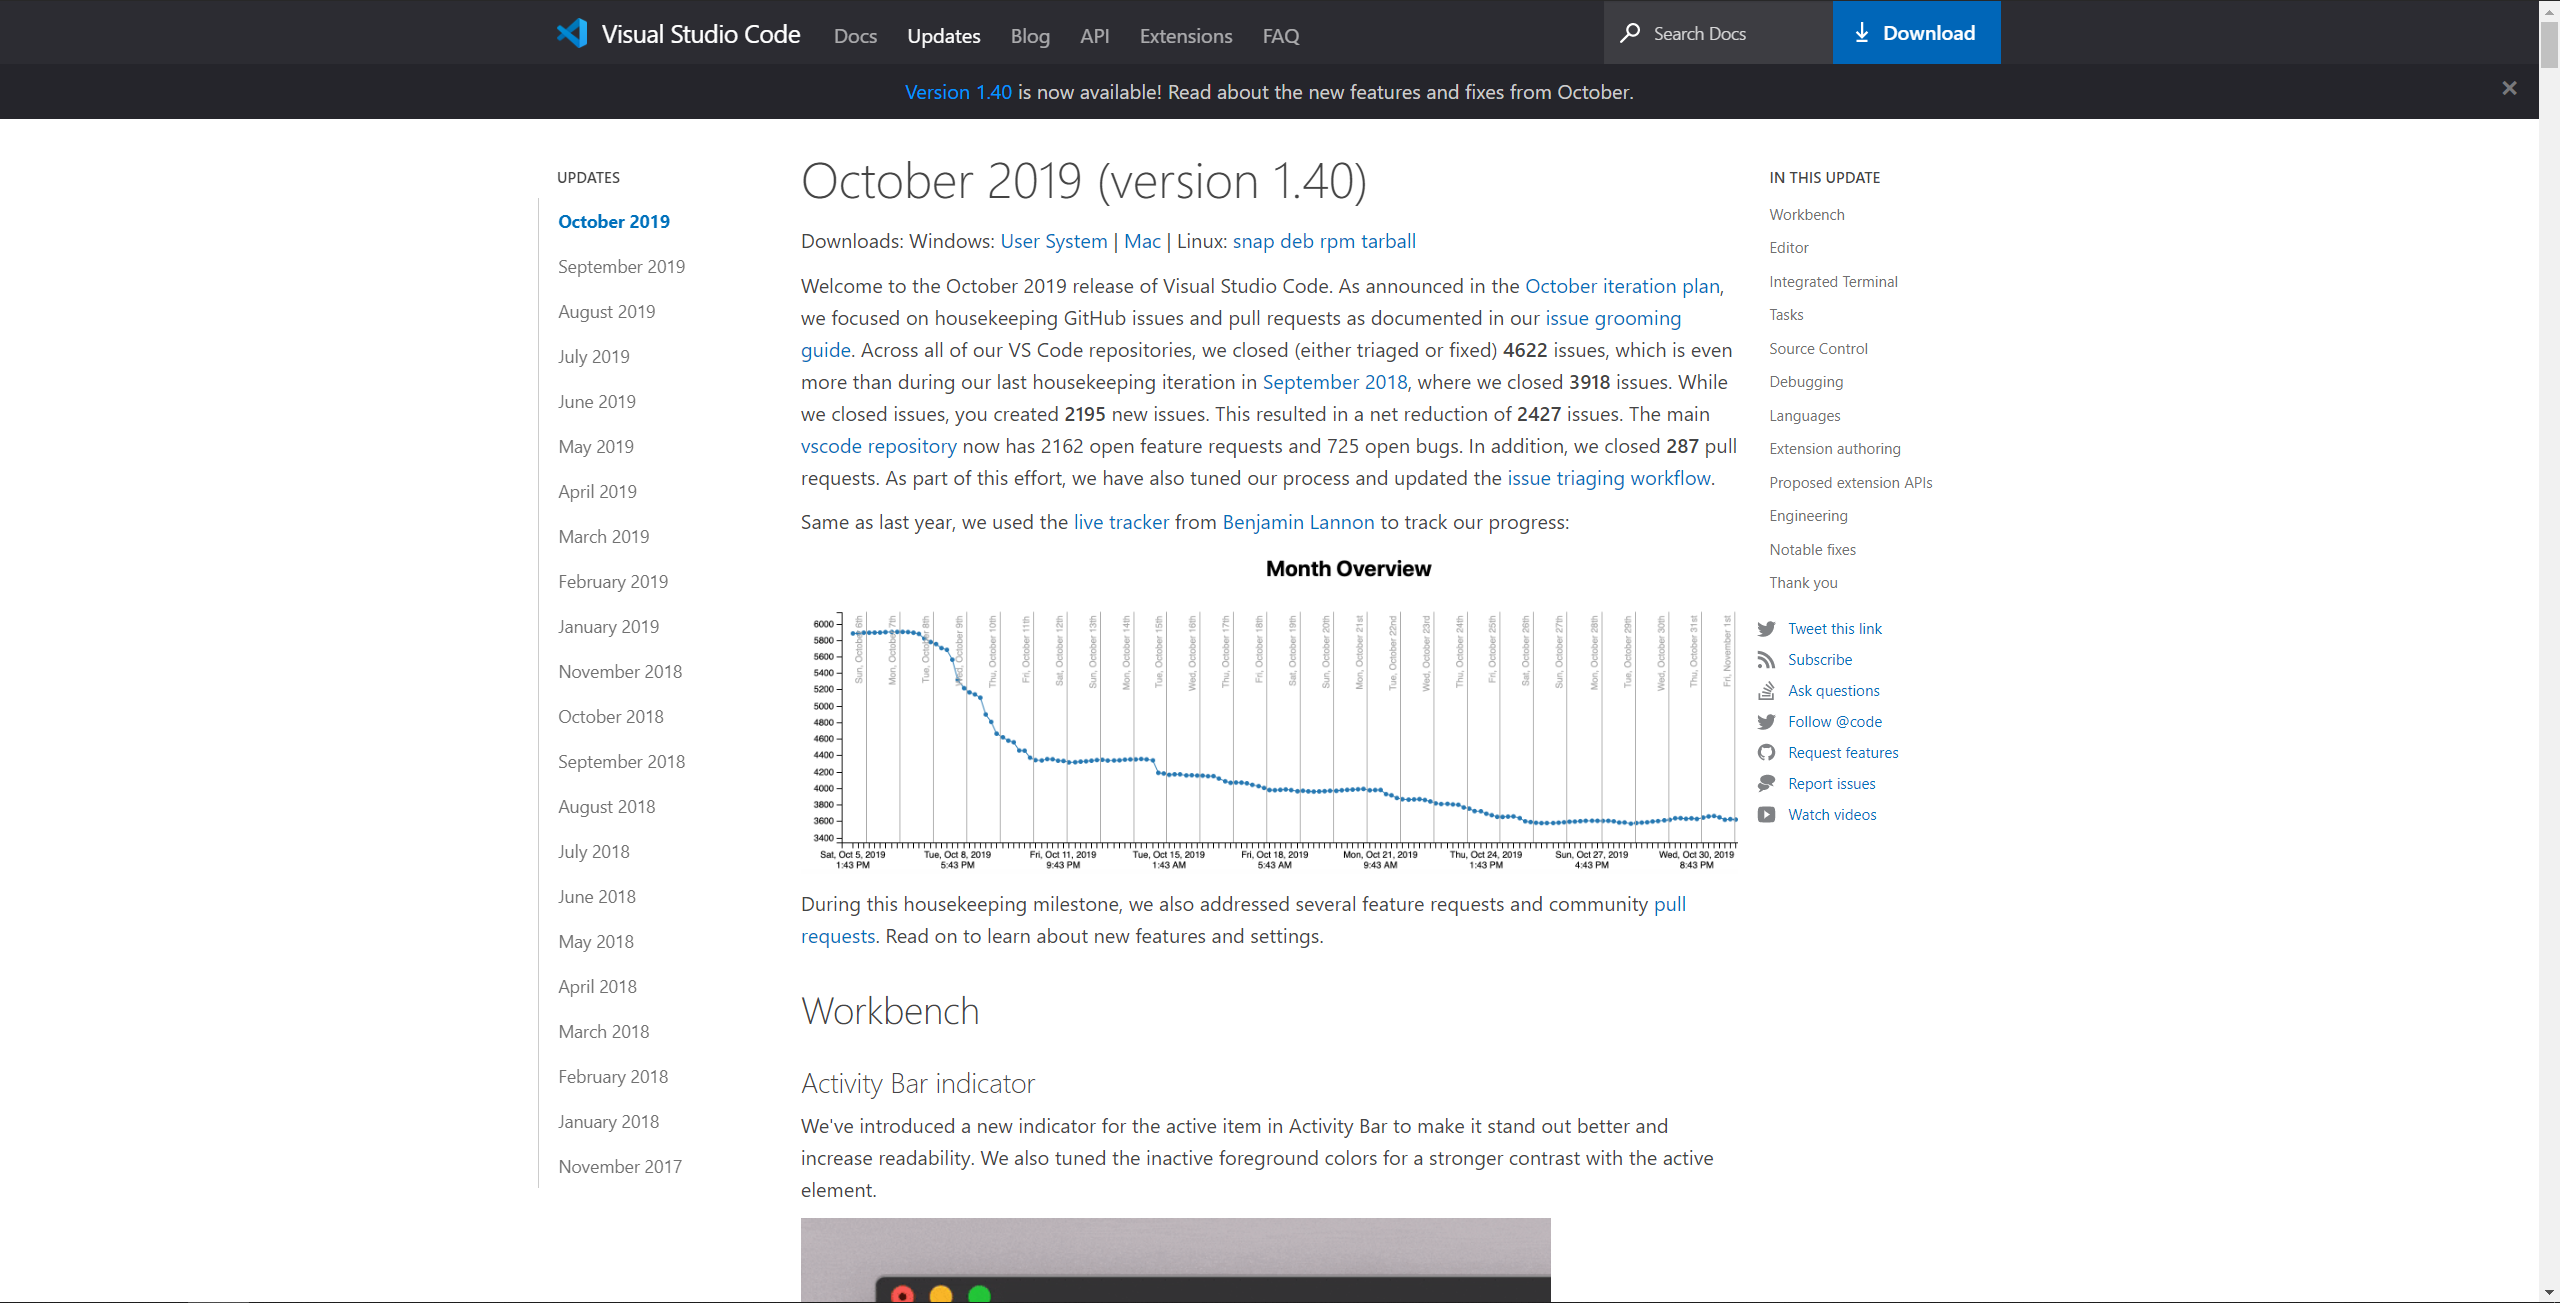Click the speech bubble icon for Ask questions
The width and height of the screenshot is (2560, 1303).
coord(1767,690)
